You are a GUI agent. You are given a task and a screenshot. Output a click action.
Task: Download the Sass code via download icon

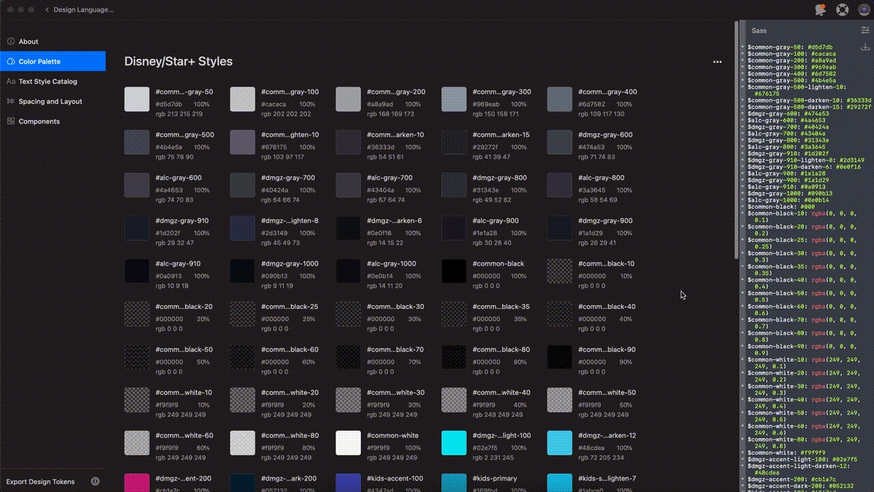point(865,47)
